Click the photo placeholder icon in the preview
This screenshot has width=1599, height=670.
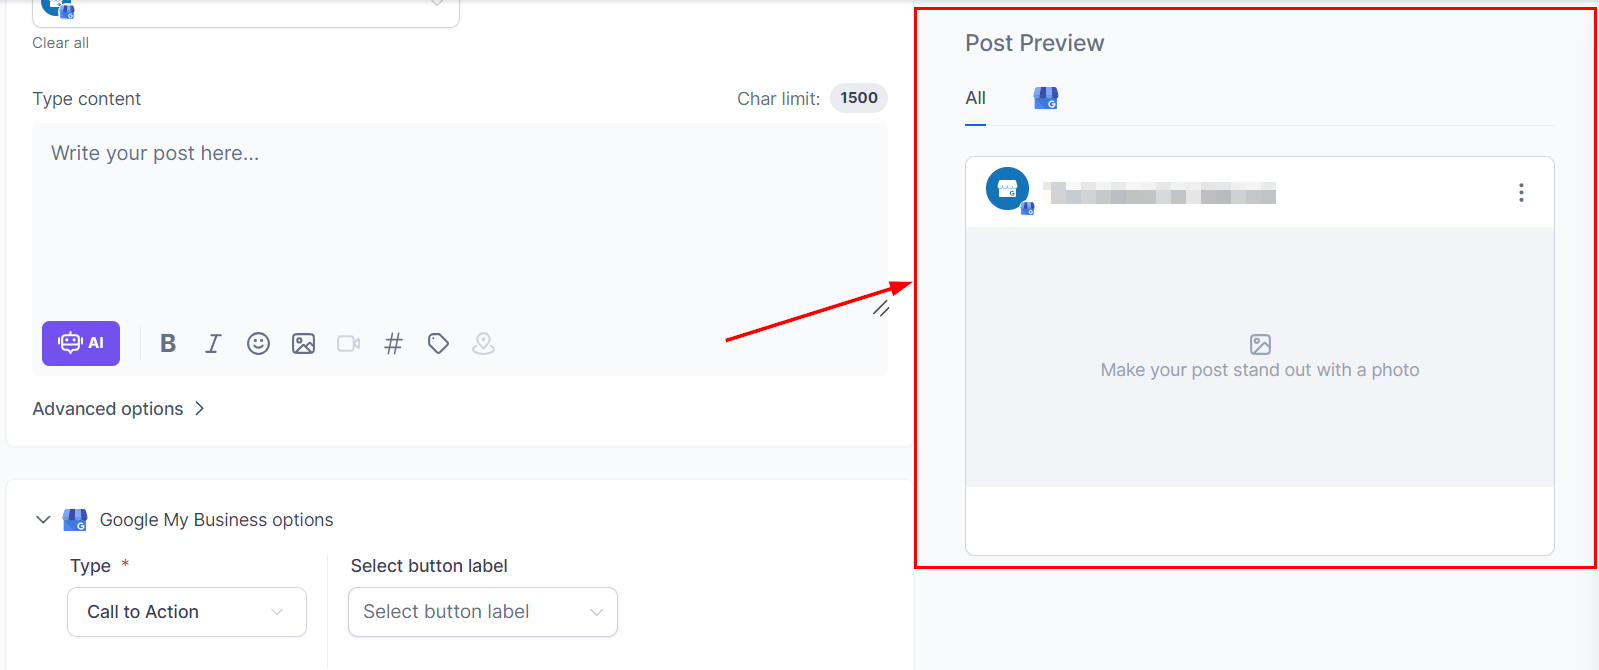[x=1260, y=345]
